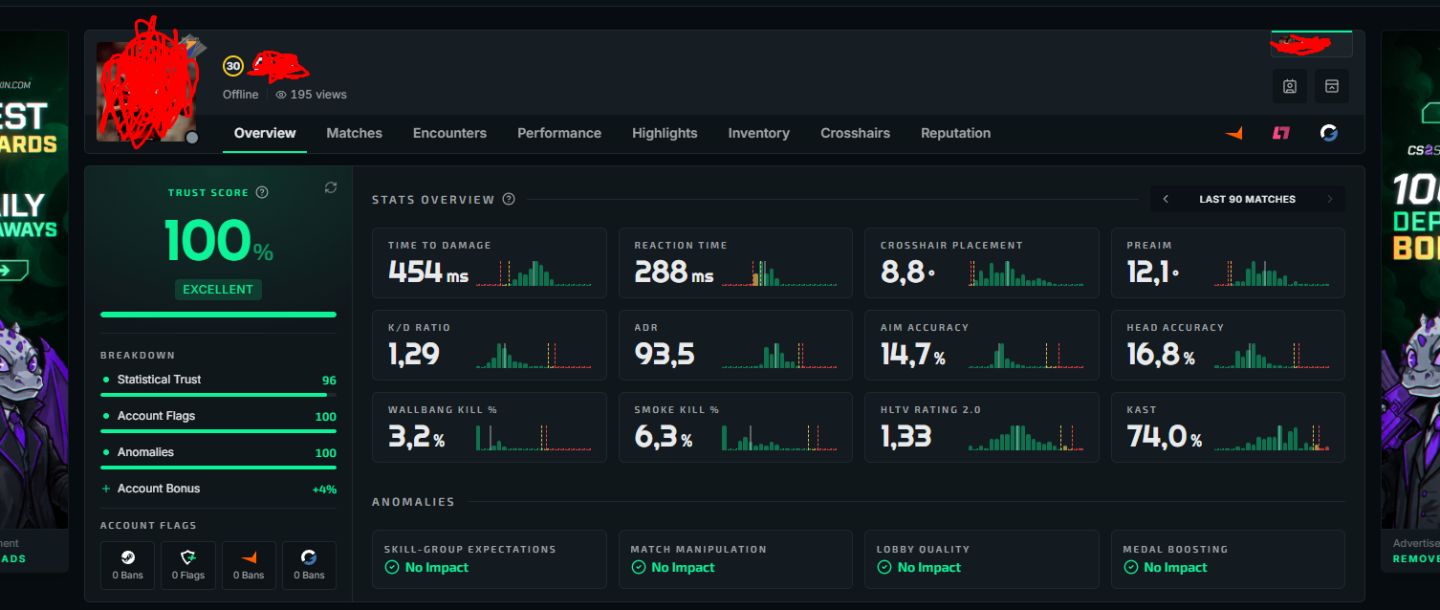This screenshot has width=1440, height=610.
Task: Open the Preaim stat card
Action: (1228, 263)
